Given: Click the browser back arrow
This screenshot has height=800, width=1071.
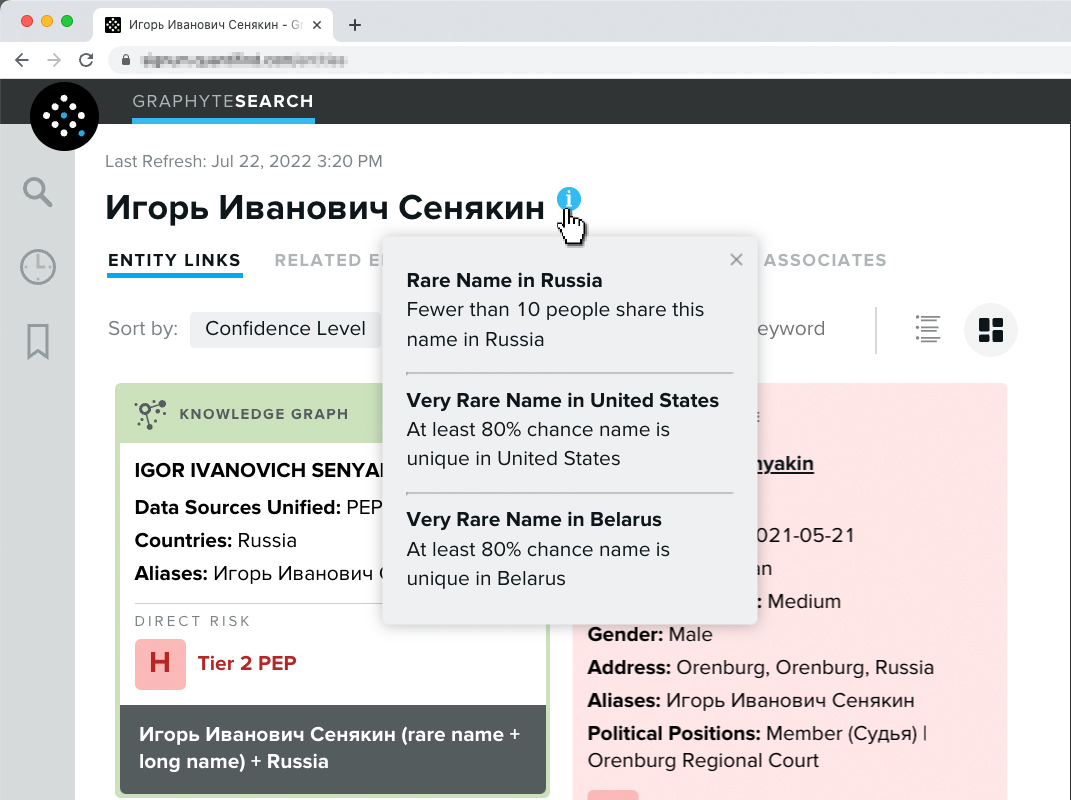Looking at the screenshot, I should click(22, 60).
